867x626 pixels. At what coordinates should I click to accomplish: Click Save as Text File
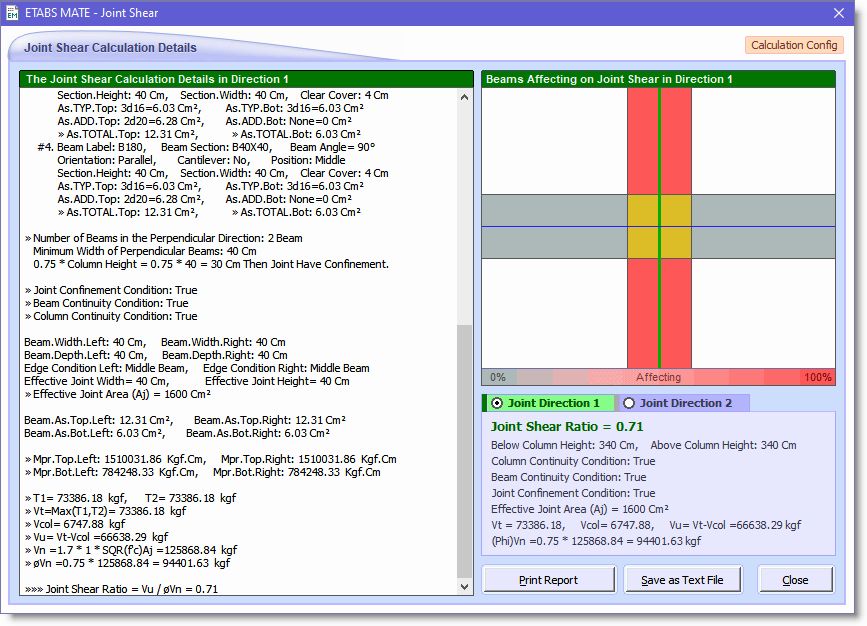[x=683, y=579]
